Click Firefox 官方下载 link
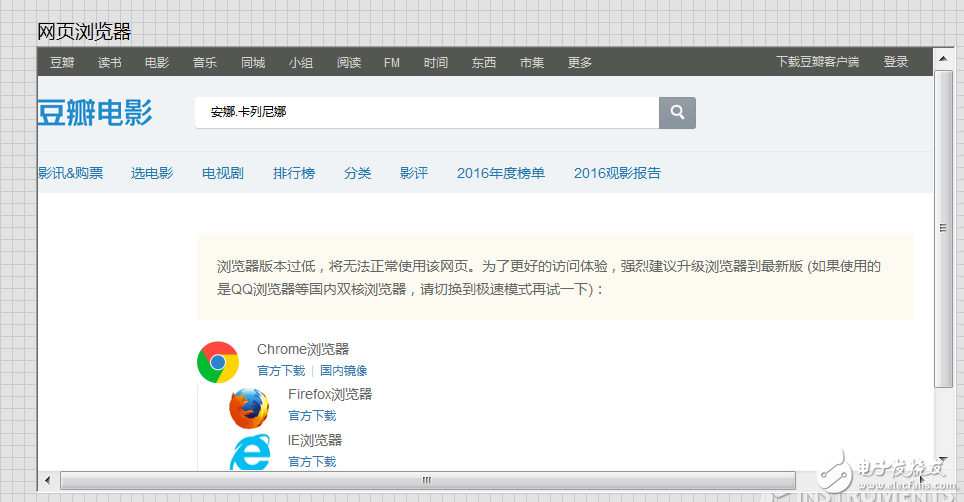Viewport: 964px width, 502px height. point(312,416)
